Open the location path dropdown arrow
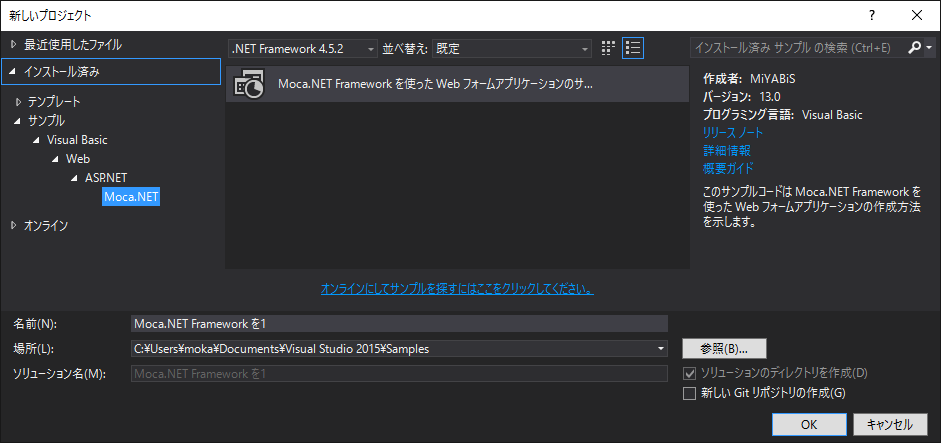 (661, 348)
